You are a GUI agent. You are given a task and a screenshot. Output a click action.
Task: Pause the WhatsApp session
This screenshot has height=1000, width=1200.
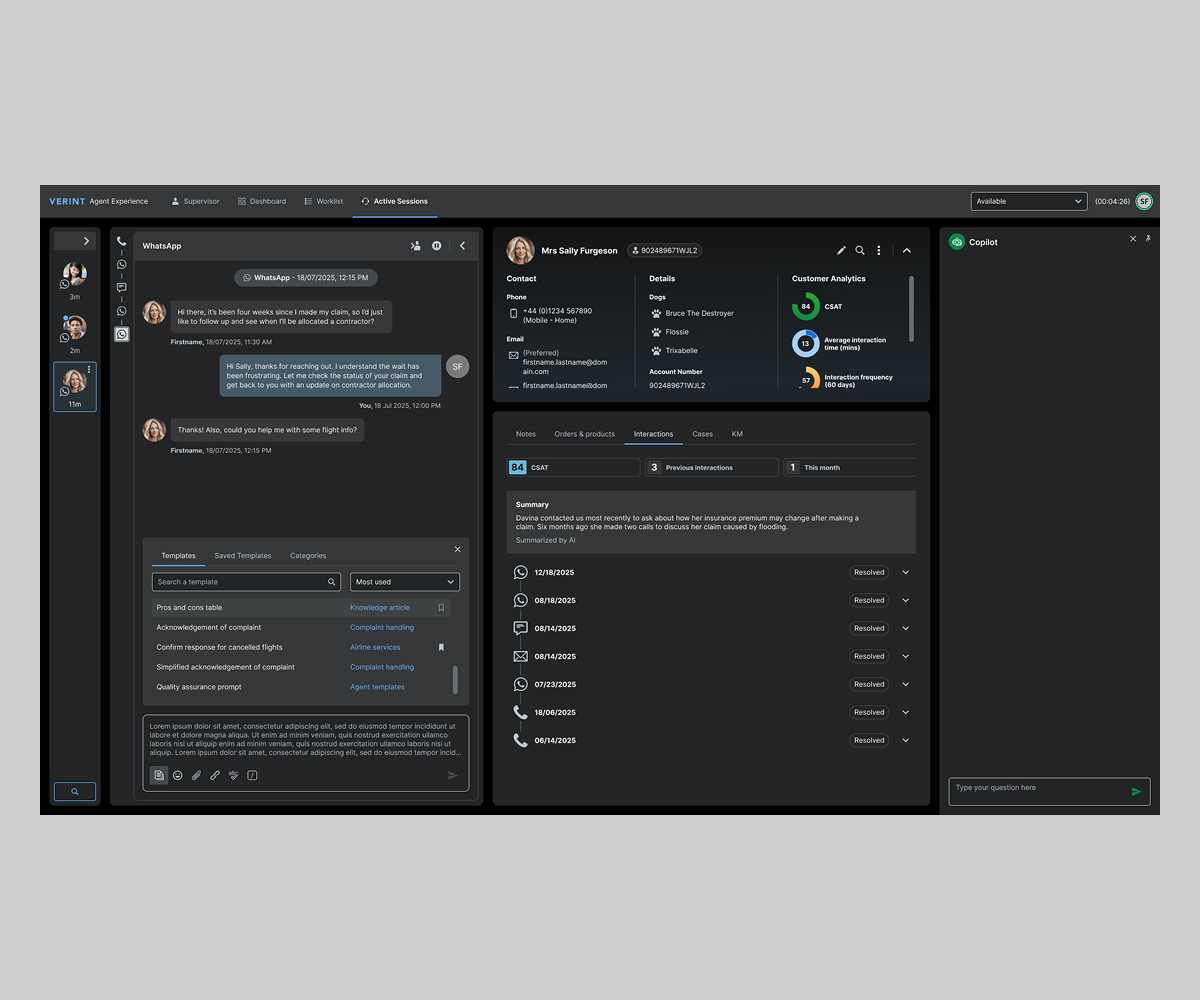[437, 246]
